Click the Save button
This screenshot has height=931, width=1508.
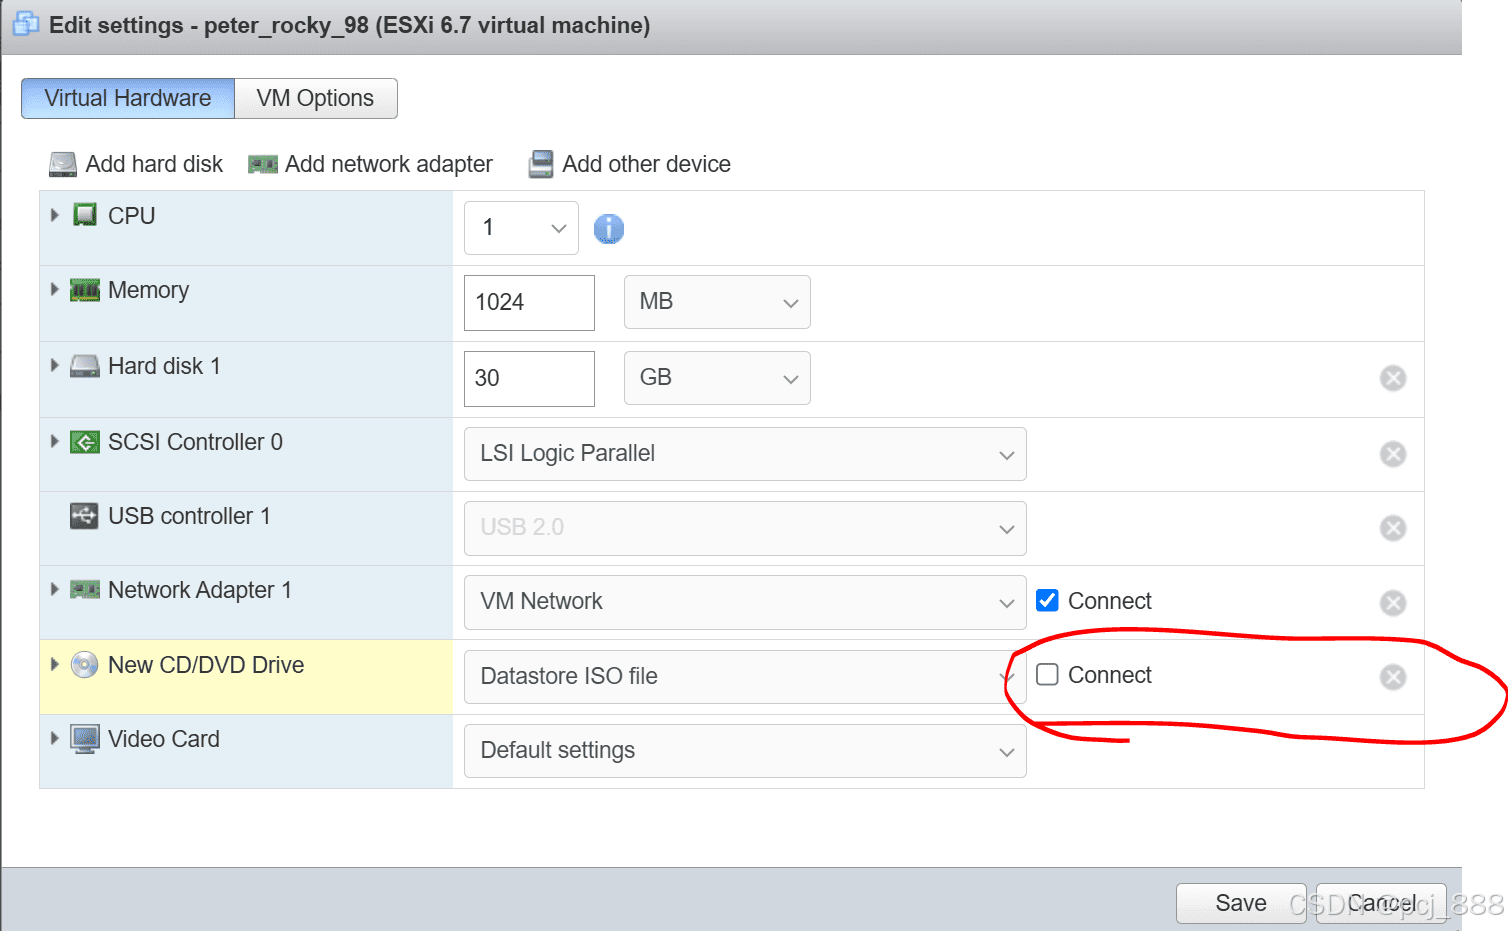(x=1240, y=903)
